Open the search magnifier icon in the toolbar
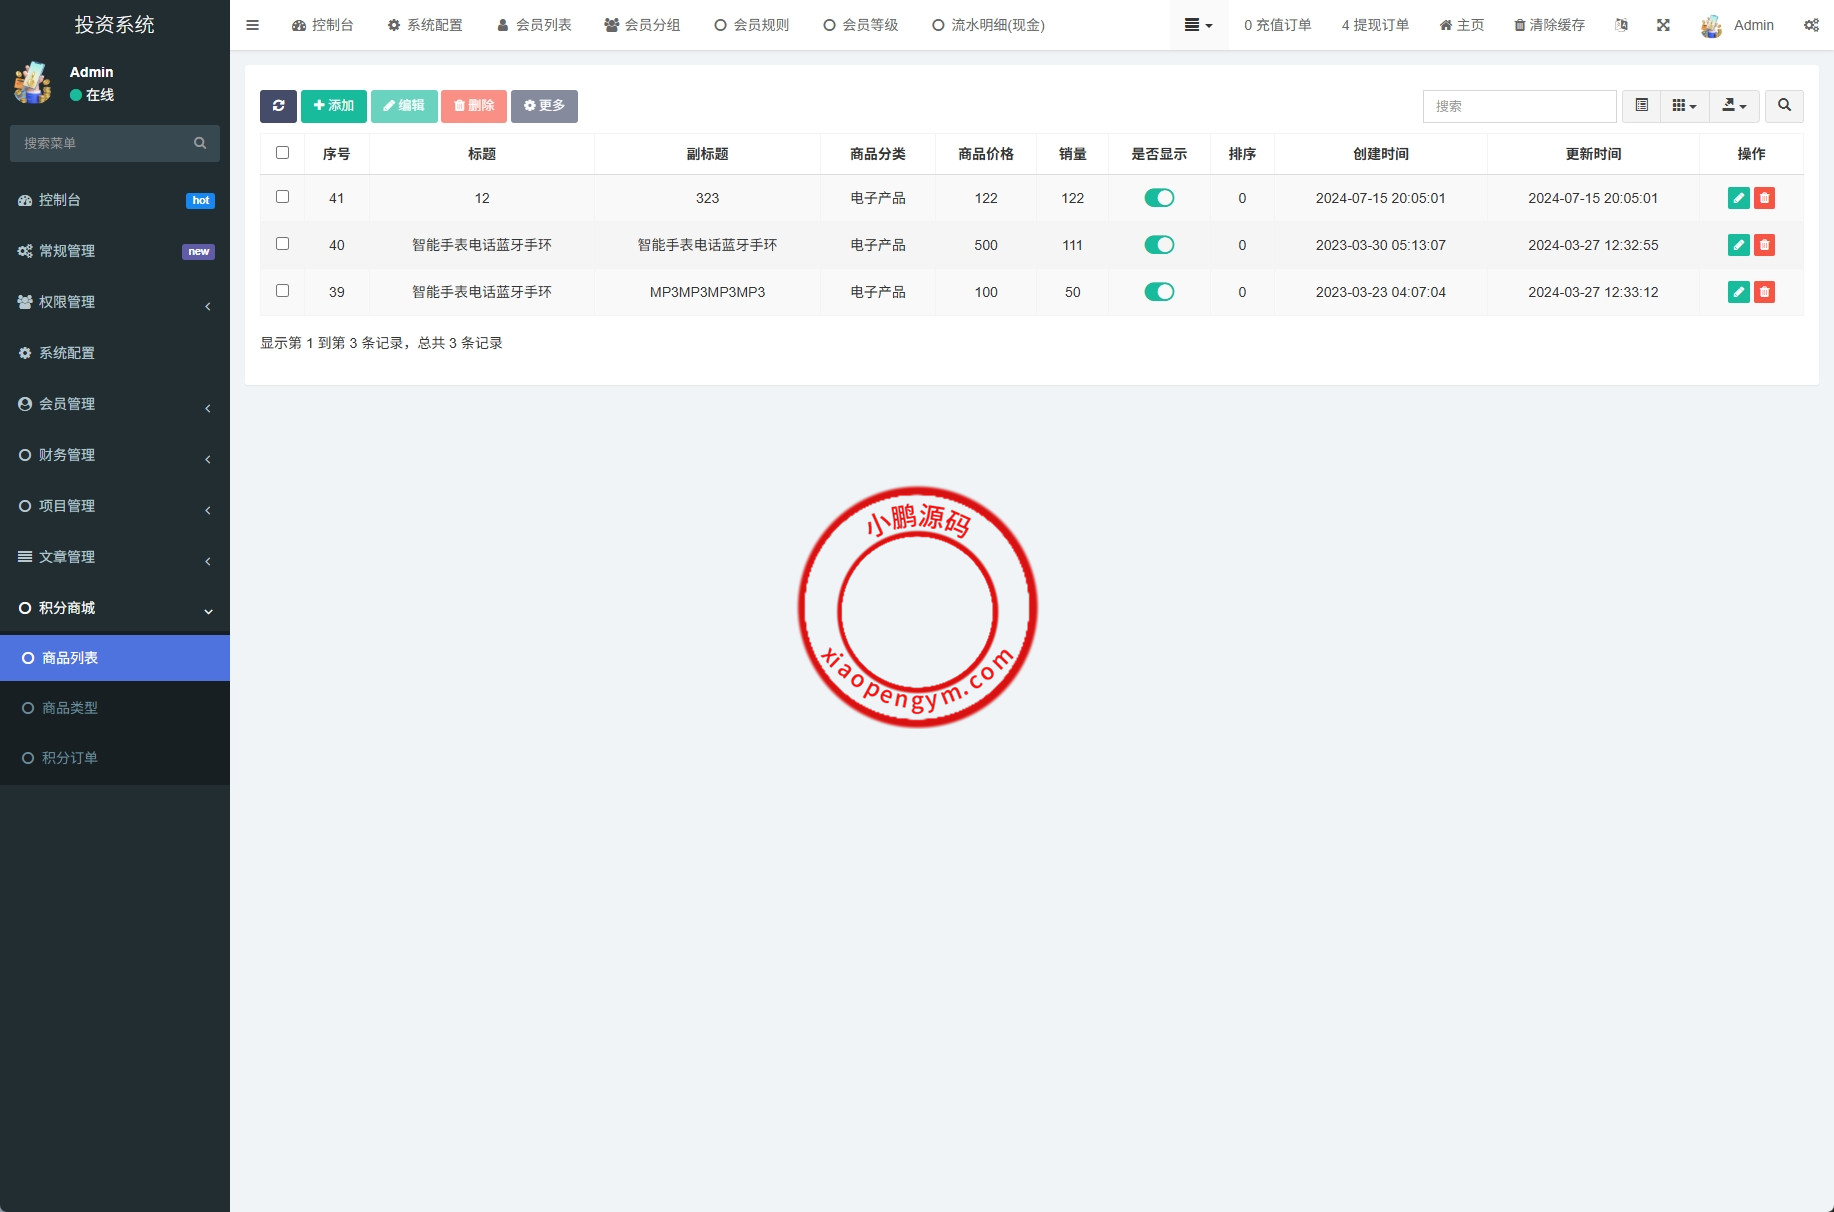This screenshot has height=1212, width=1834. pyautogui.click(x=1785, y=106)
